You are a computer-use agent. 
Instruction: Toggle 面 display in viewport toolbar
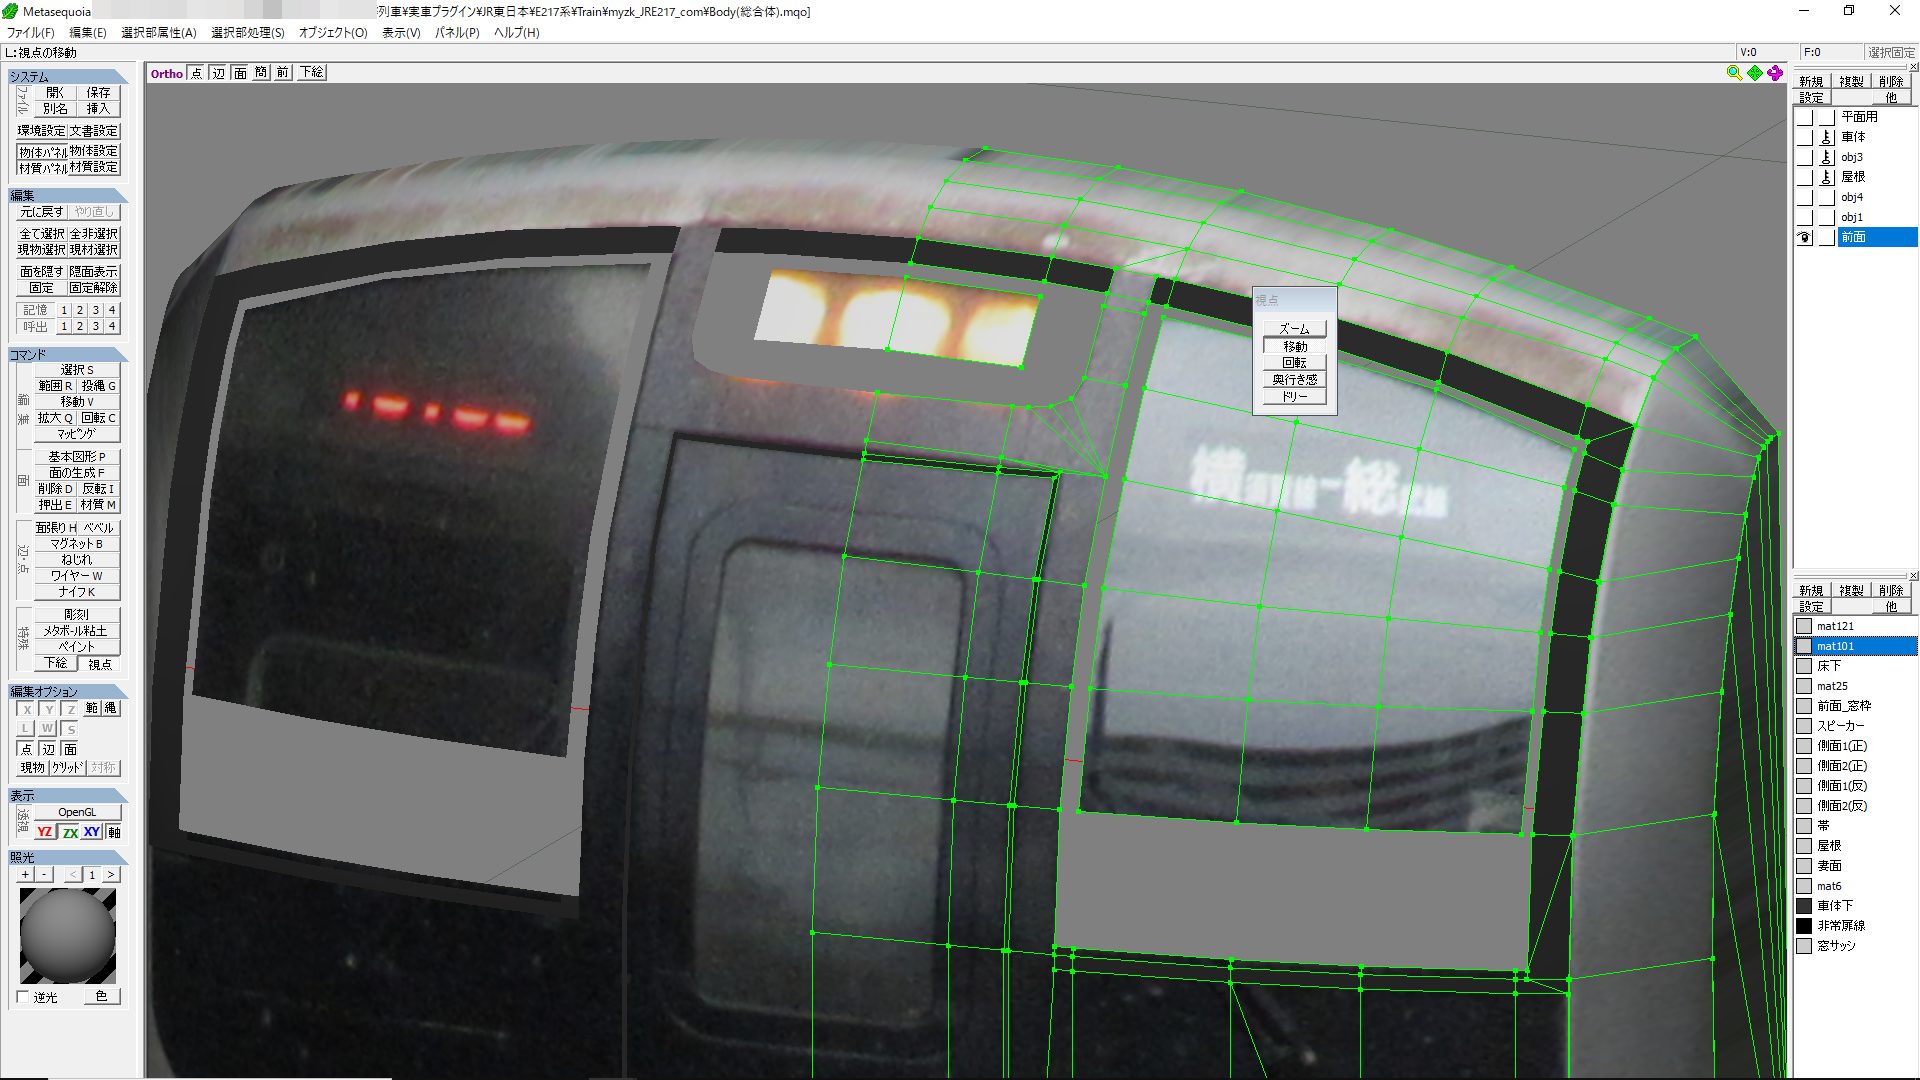click(240, 73)
